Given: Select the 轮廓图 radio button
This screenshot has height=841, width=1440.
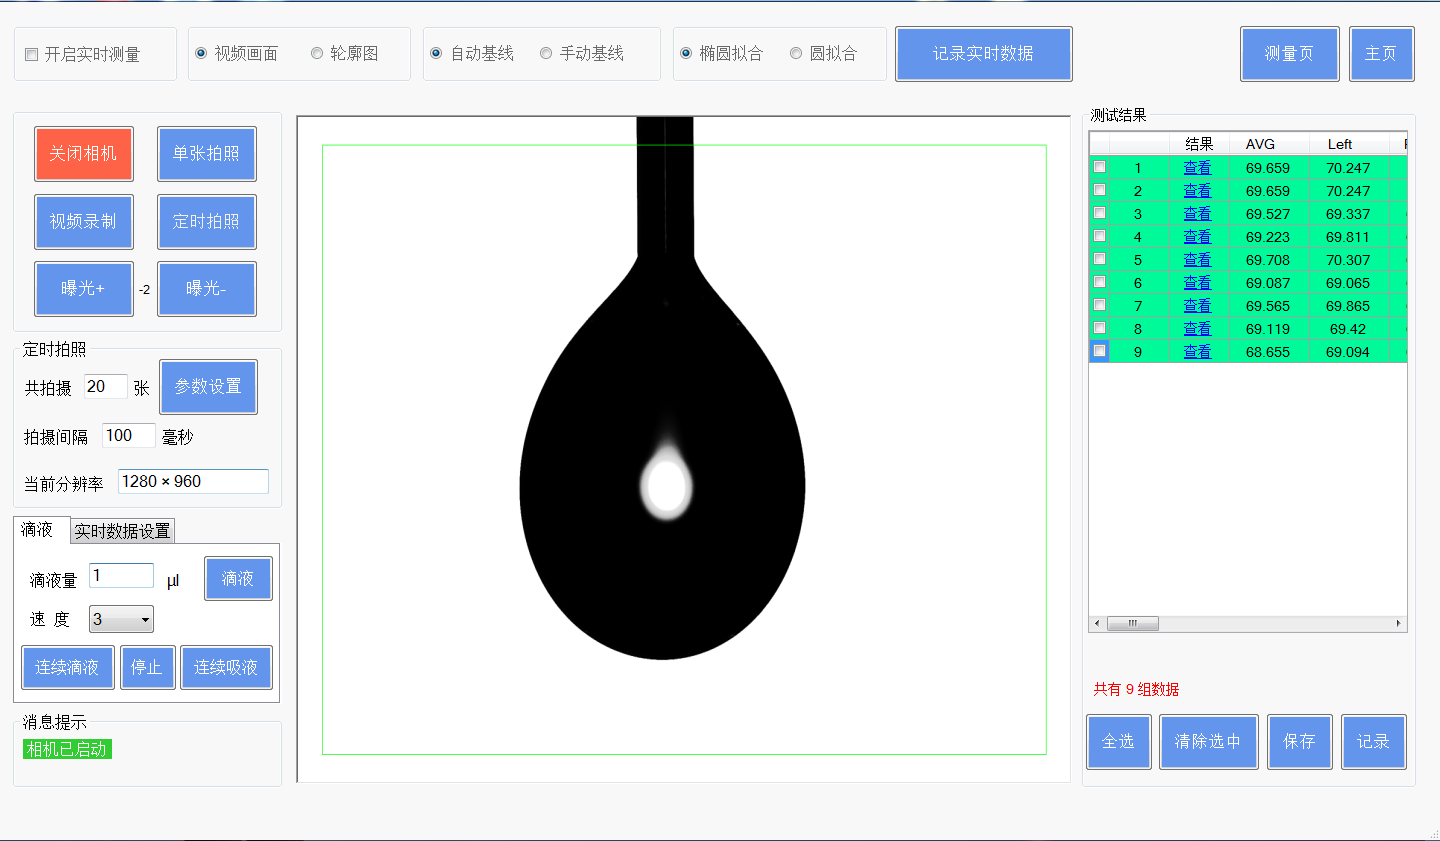Looking at the screenshot, I should coord(317,54).
